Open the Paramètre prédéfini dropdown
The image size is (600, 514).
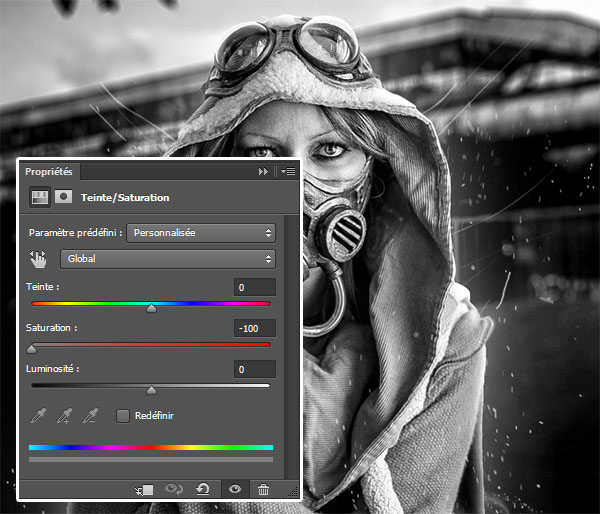(200, 232)
